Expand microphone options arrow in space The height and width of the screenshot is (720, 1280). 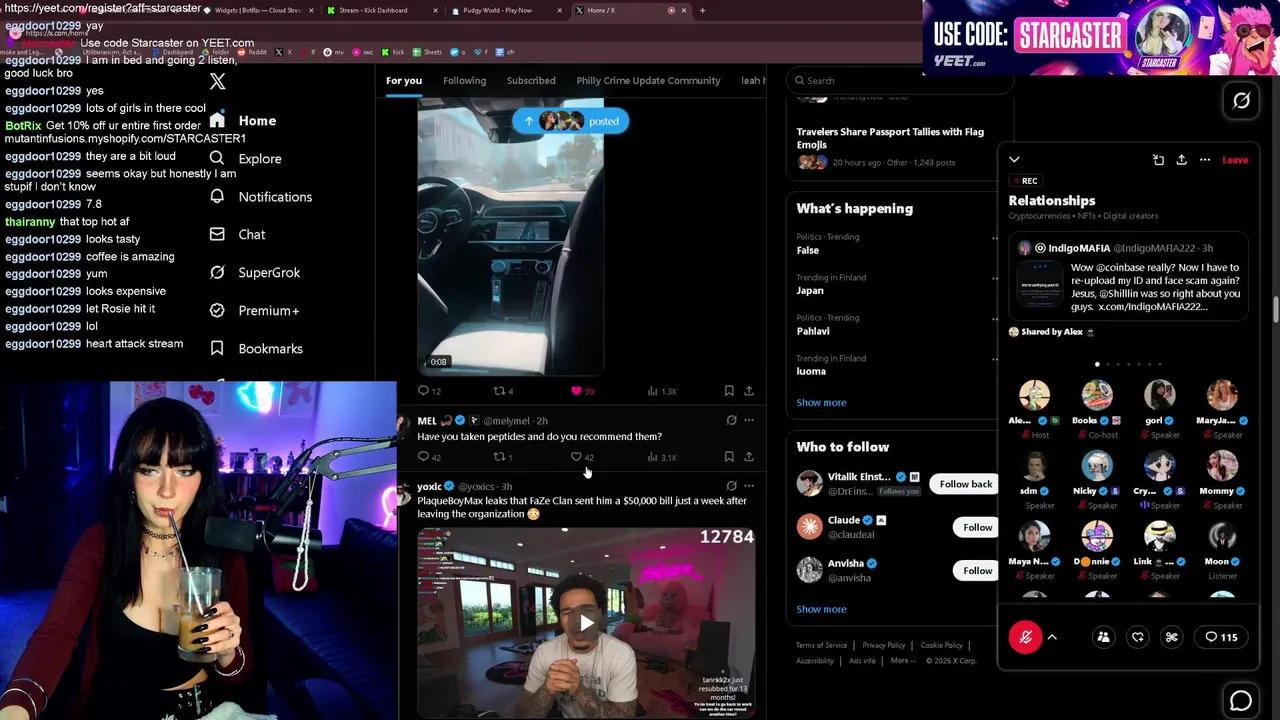[x=1052, y=637]
